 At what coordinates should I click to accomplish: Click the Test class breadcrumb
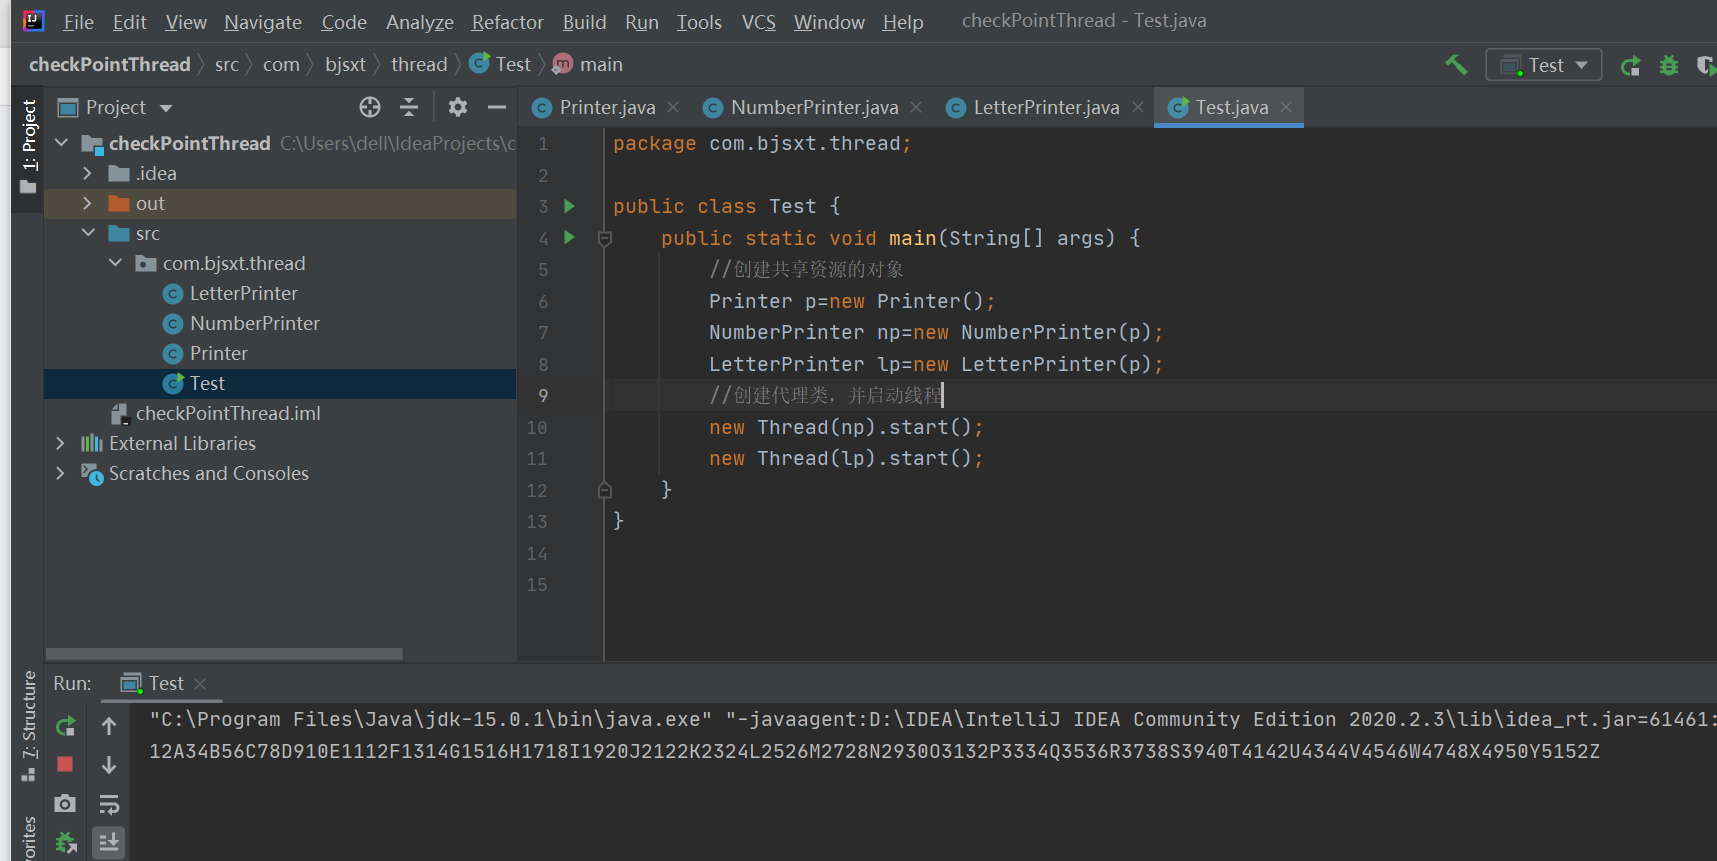tap(500, 65)
